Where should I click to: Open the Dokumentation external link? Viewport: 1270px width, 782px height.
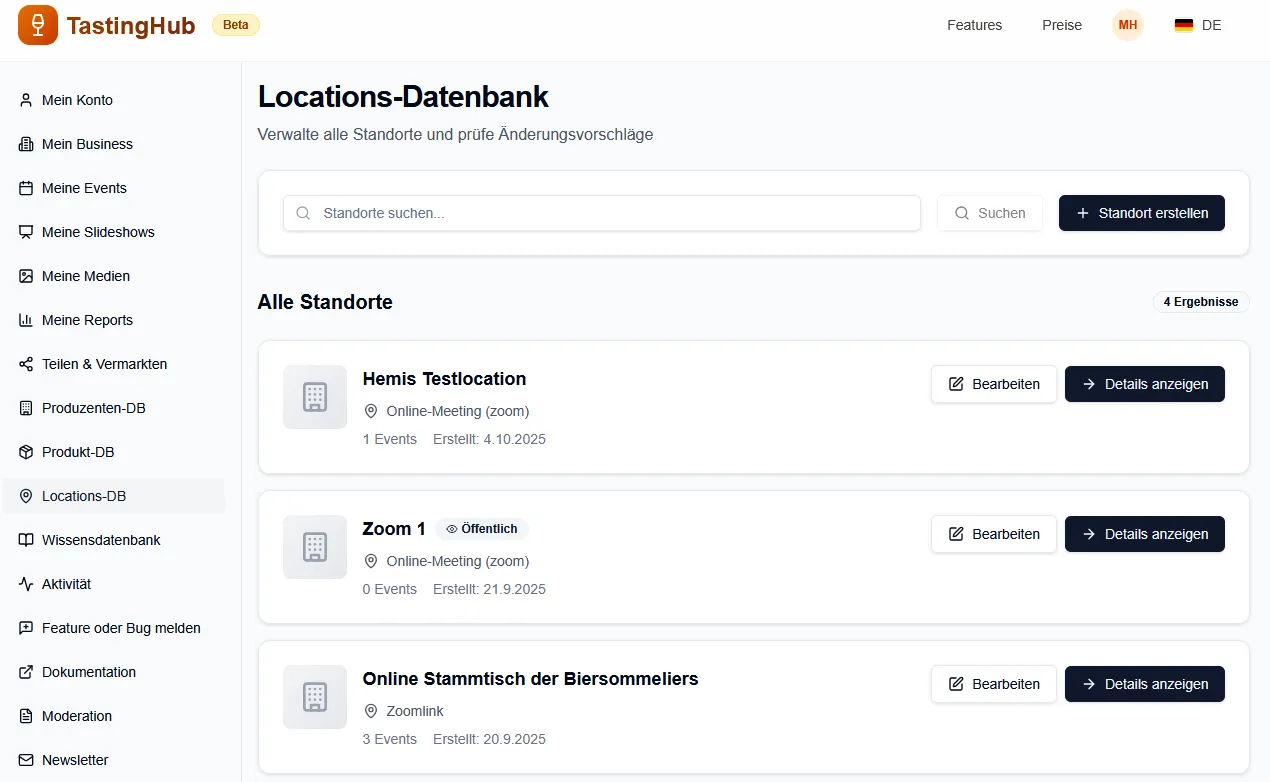pyautogui.click(x=88, y=672)
